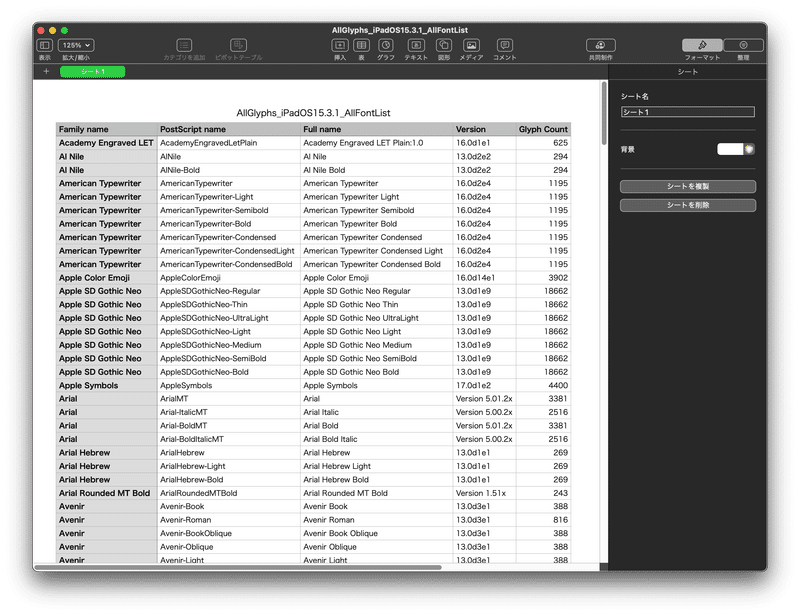Screen dimensions: 800x615
Task: Select the 17.0d1e2 version cell
Action: pos(484,385)
